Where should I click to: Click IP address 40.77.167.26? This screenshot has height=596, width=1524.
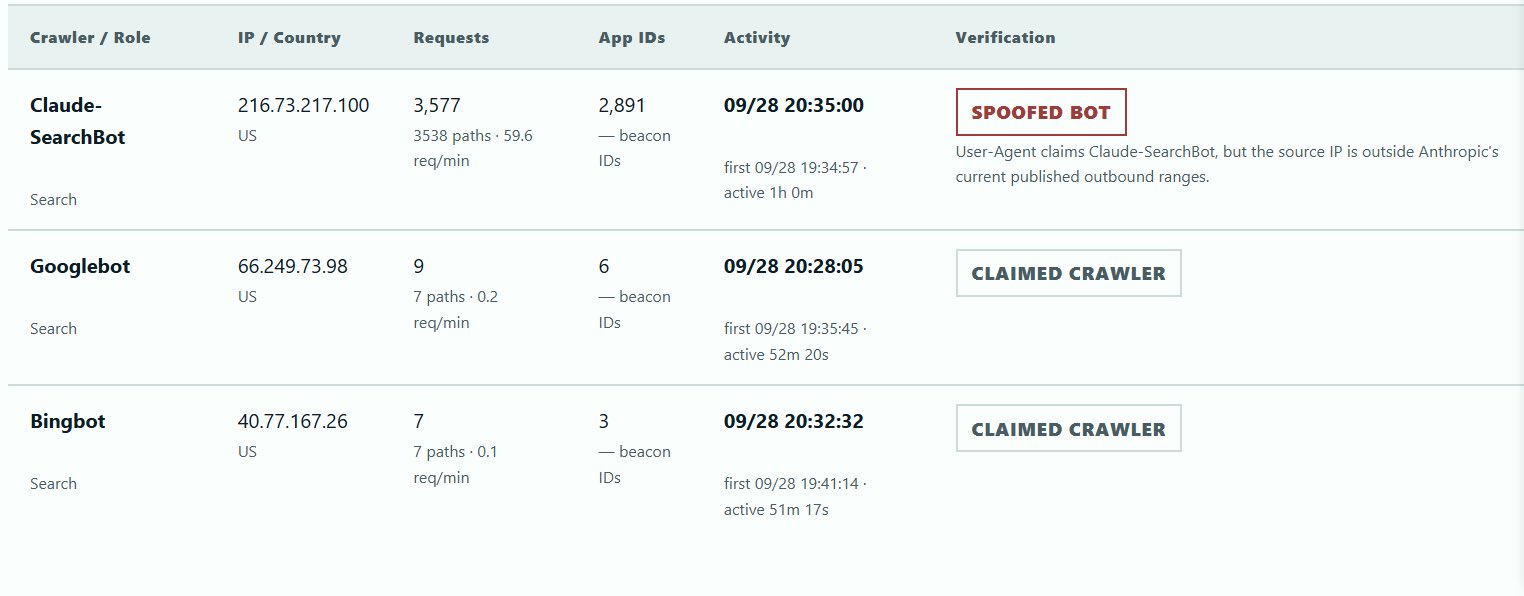click(293, 421)
